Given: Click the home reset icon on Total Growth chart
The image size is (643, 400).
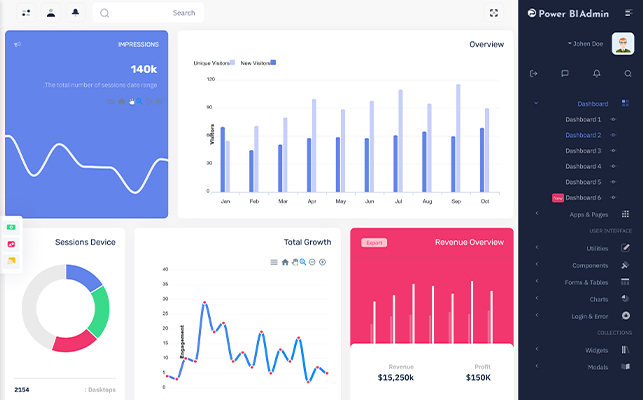Looking at the screenshot, I should click(285, 262).
